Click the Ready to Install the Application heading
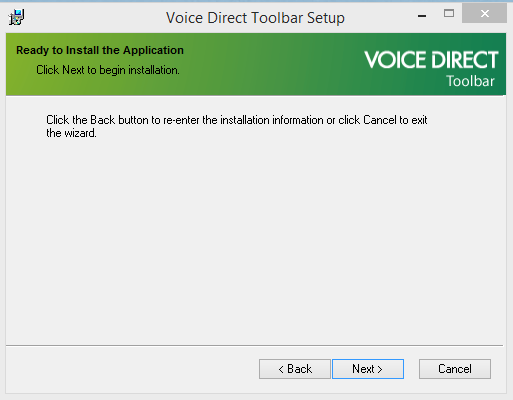Viewport: 513px width, 400px height. point(100,50)
